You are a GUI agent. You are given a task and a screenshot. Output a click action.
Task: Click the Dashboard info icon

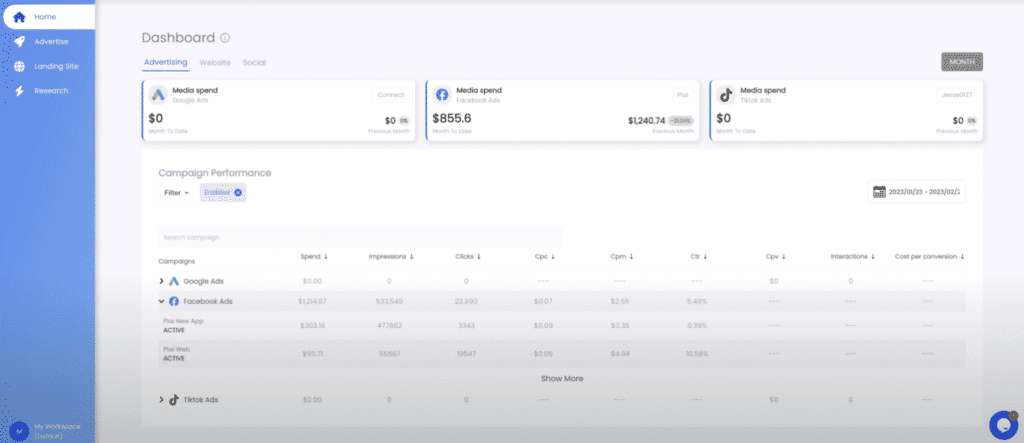225,39
